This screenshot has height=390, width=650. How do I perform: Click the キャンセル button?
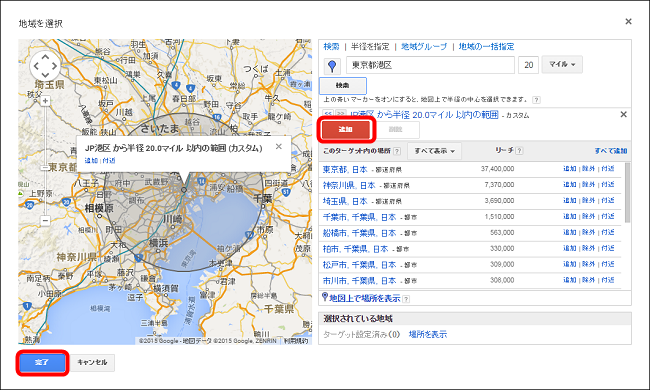[92, 363]
